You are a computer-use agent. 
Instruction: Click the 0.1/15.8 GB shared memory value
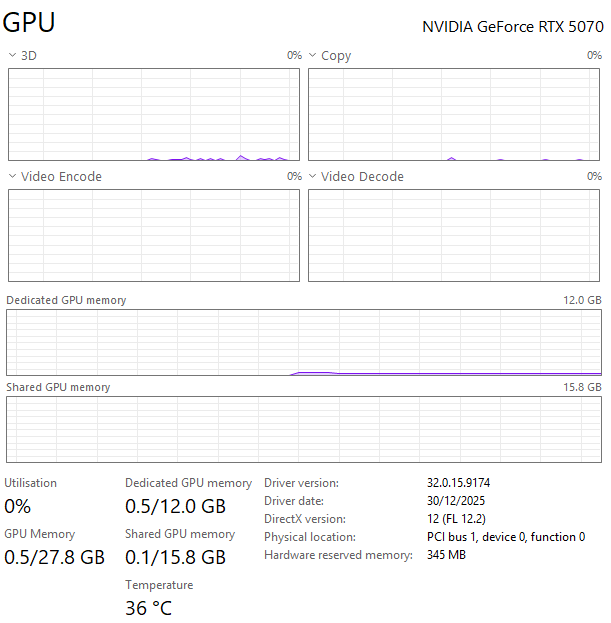(x=175, y=557)
